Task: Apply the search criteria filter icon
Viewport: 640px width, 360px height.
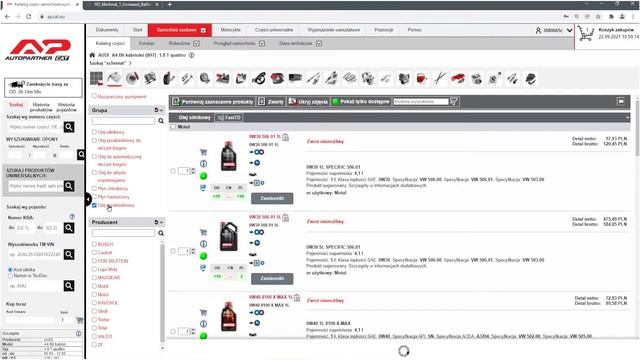Action: pyautogui.click(x=453, y=101)
